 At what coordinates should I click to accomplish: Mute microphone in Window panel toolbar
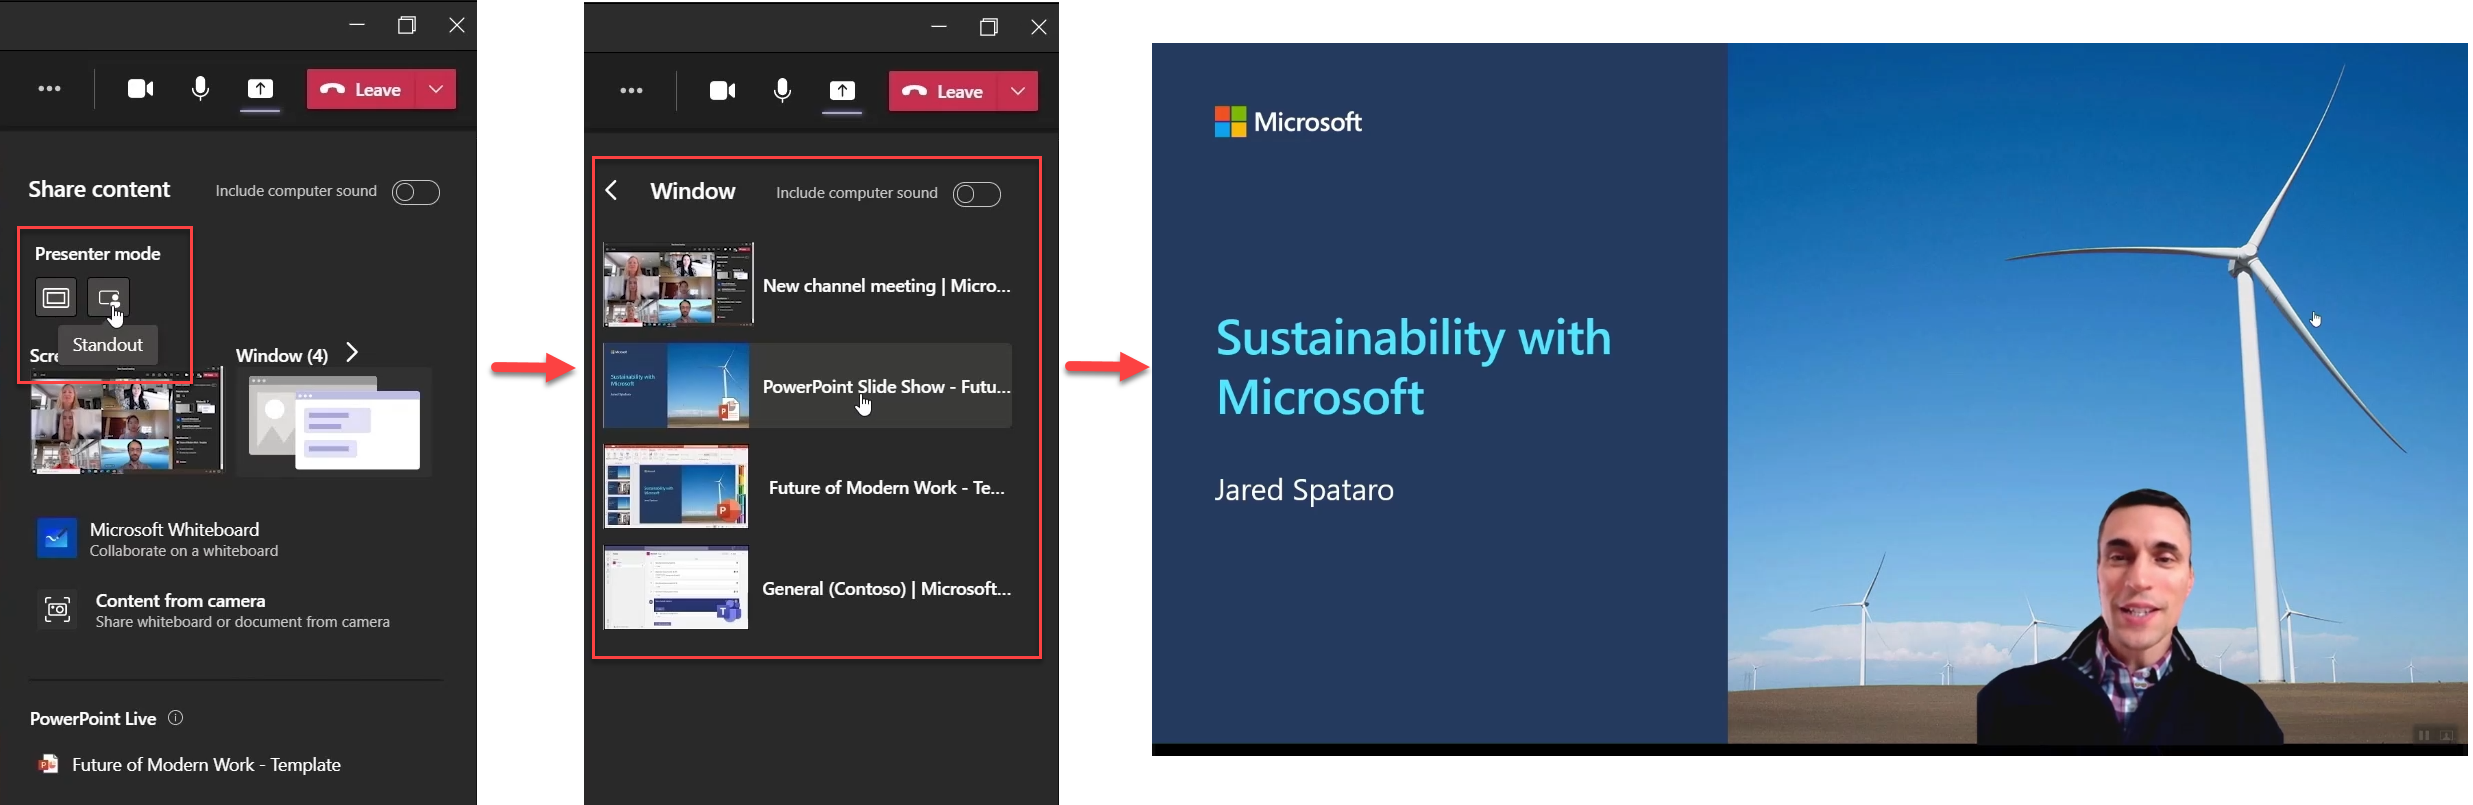(x=783, y=91)
